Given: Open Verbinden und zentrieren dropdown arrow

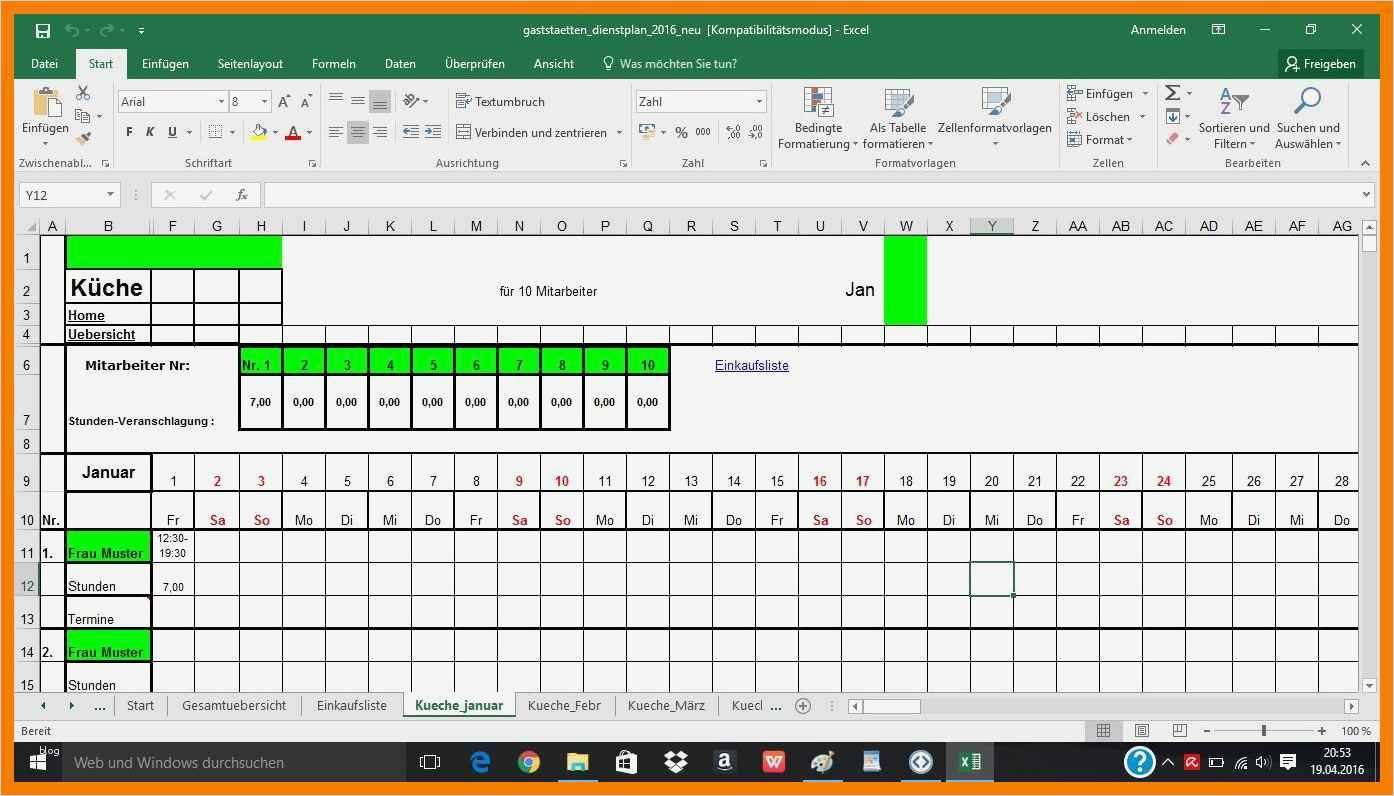Looking at the screenshot, I should [x=619, y=132].
